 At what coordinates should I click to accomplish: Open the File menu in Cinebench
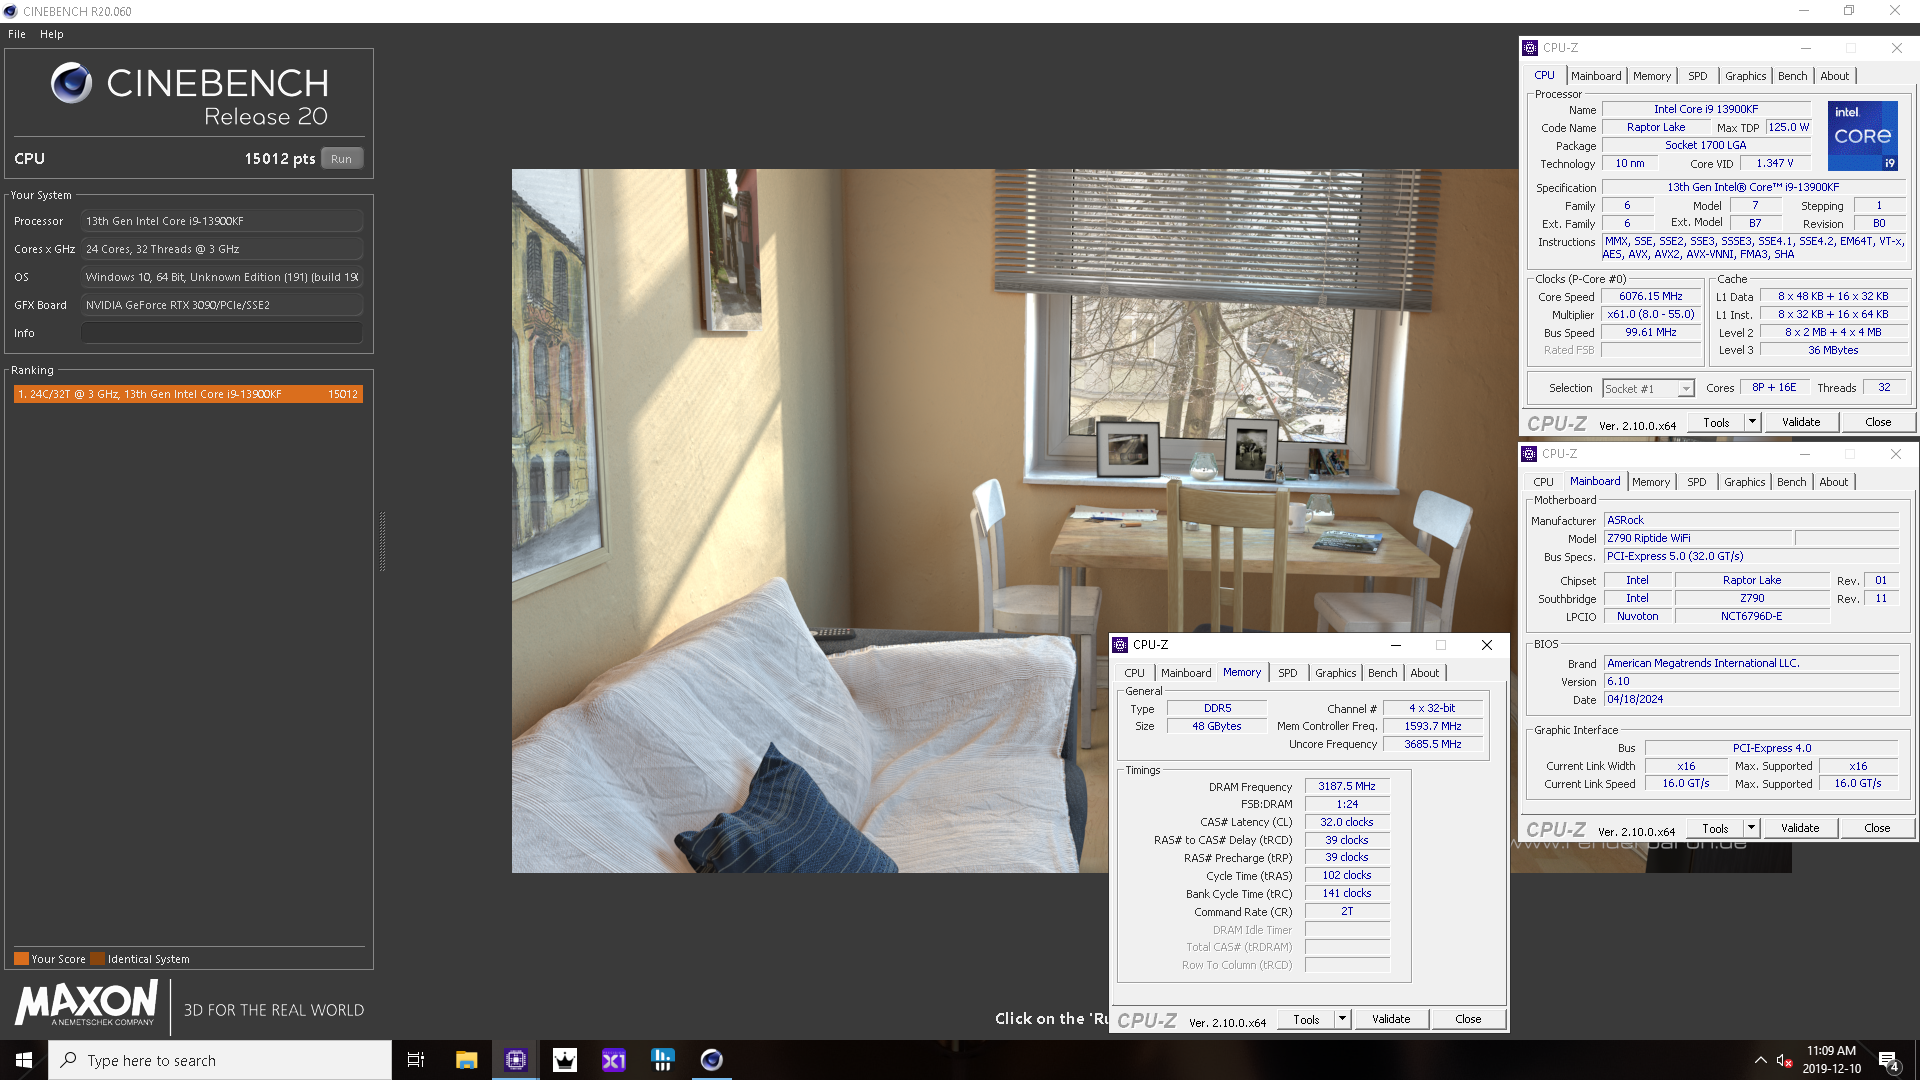coord(17,34)
